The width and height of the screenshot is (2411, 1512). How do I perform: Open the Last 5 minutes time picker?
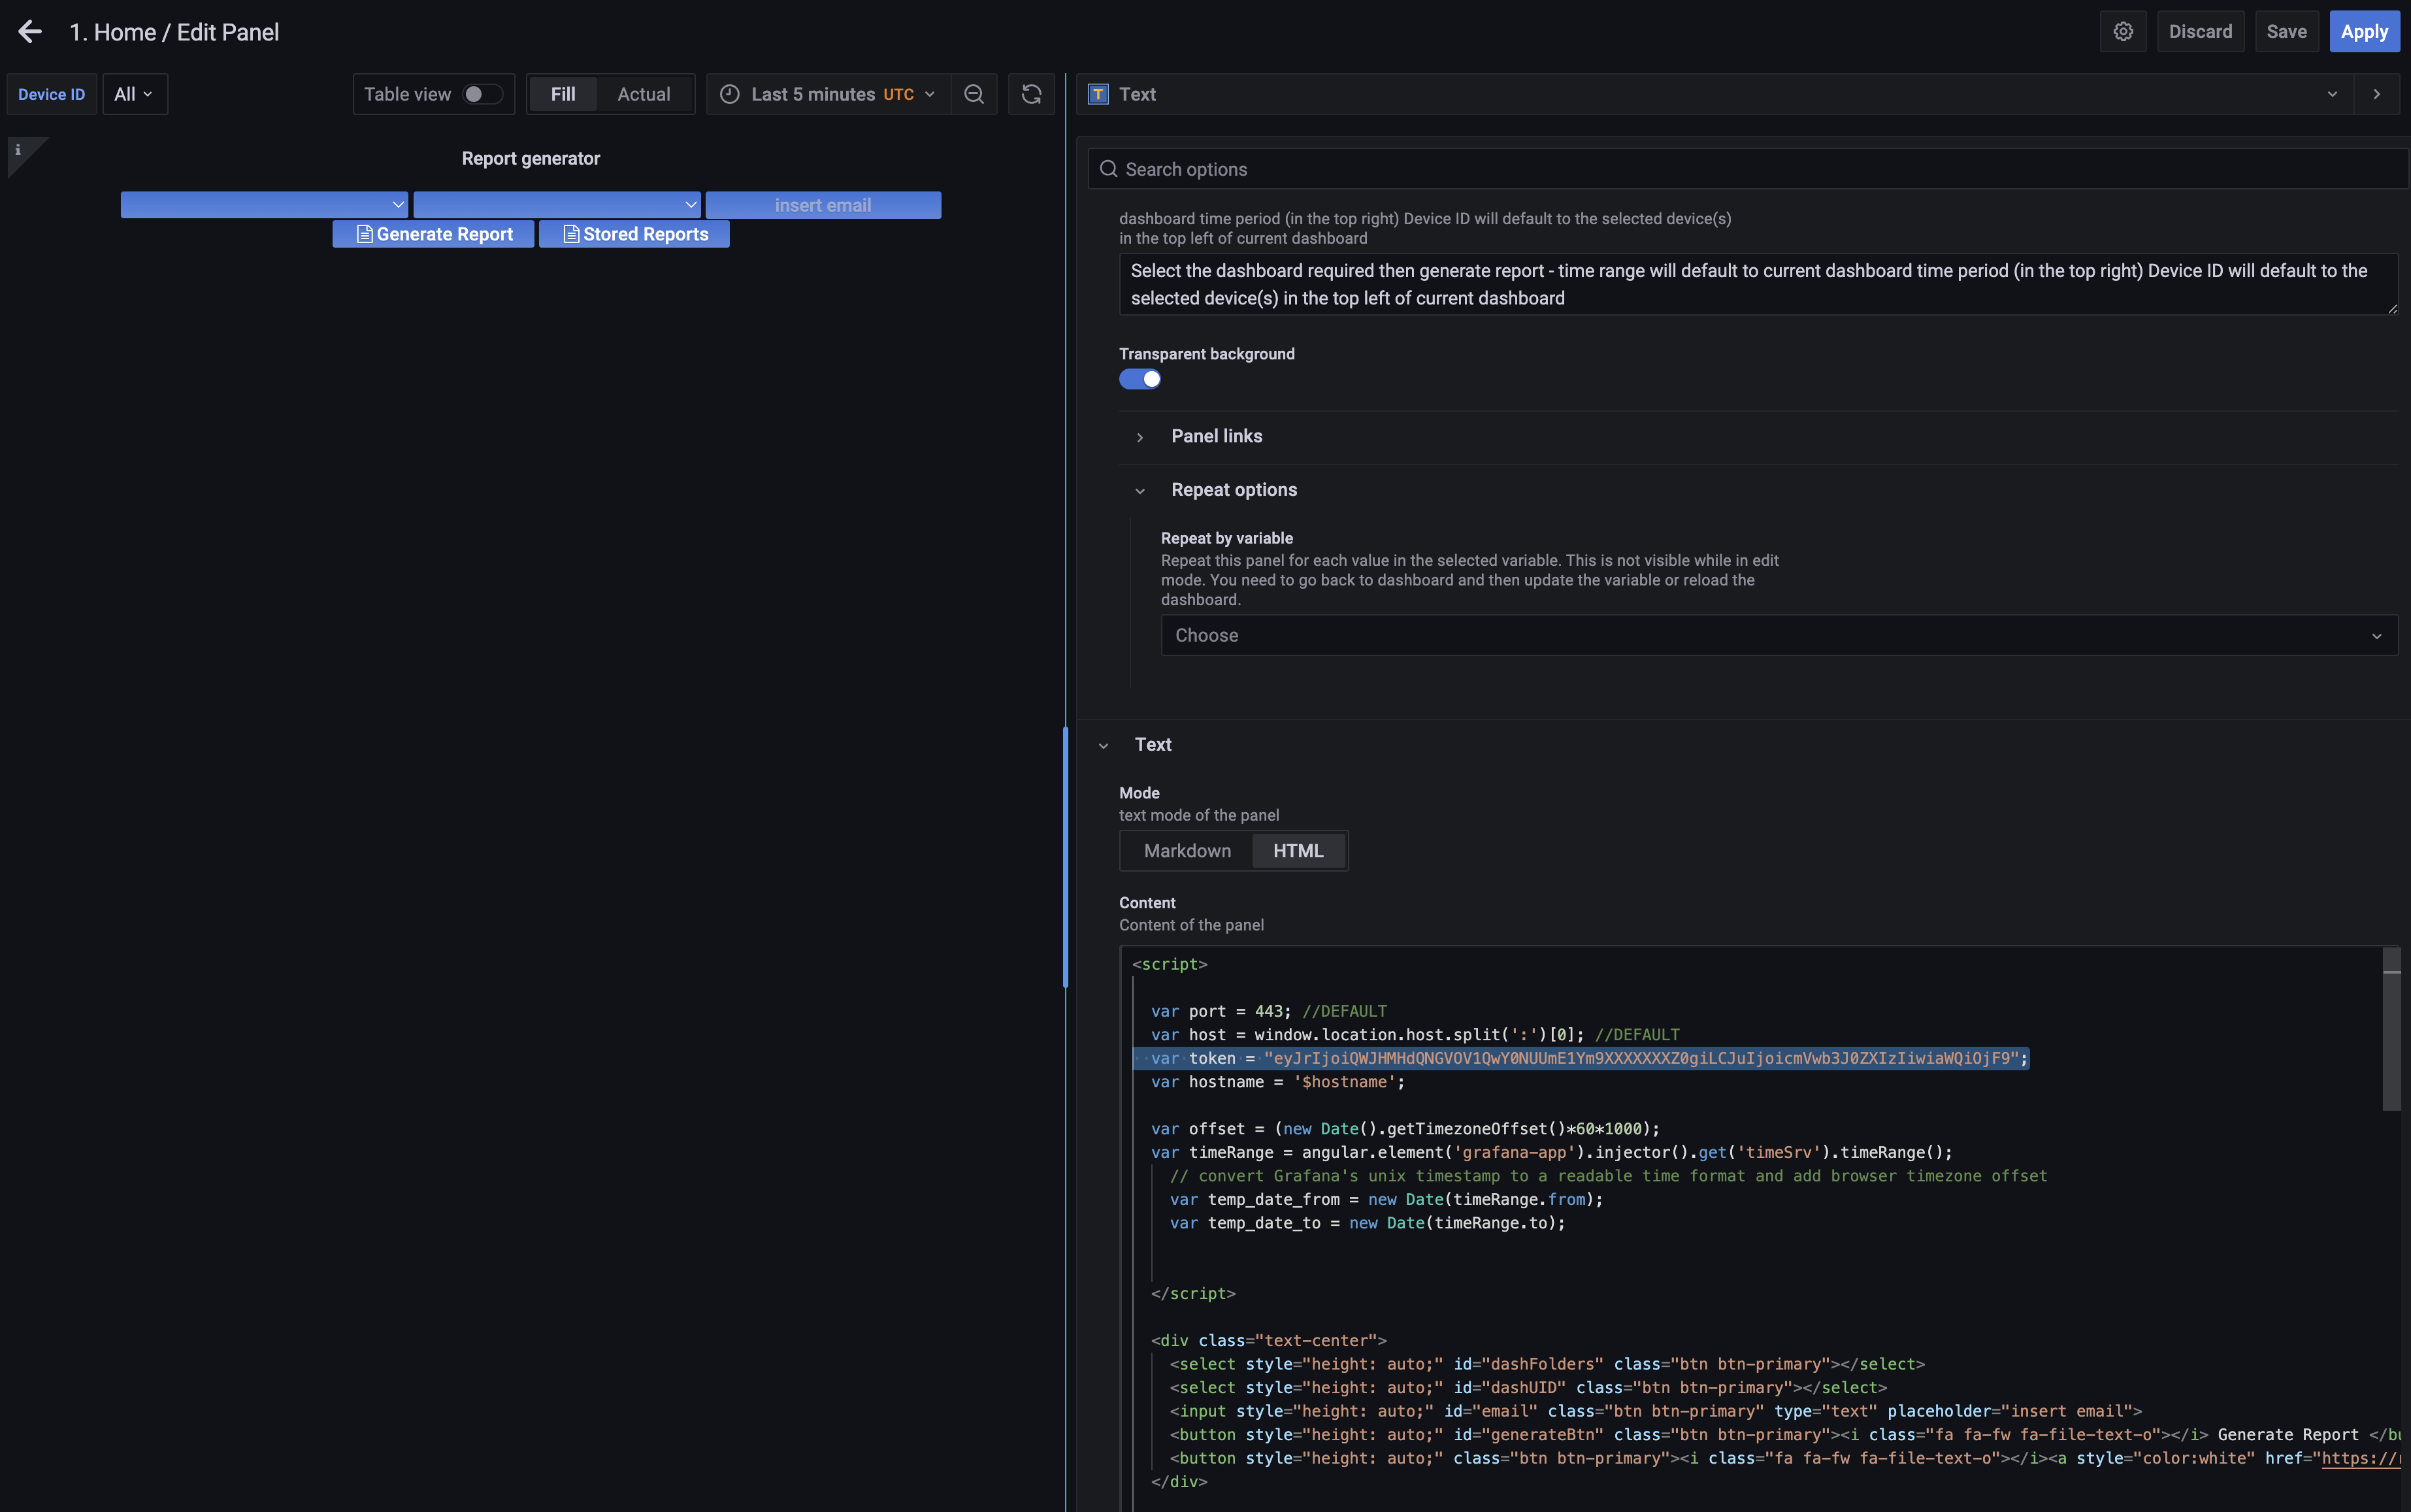(828, 94)
